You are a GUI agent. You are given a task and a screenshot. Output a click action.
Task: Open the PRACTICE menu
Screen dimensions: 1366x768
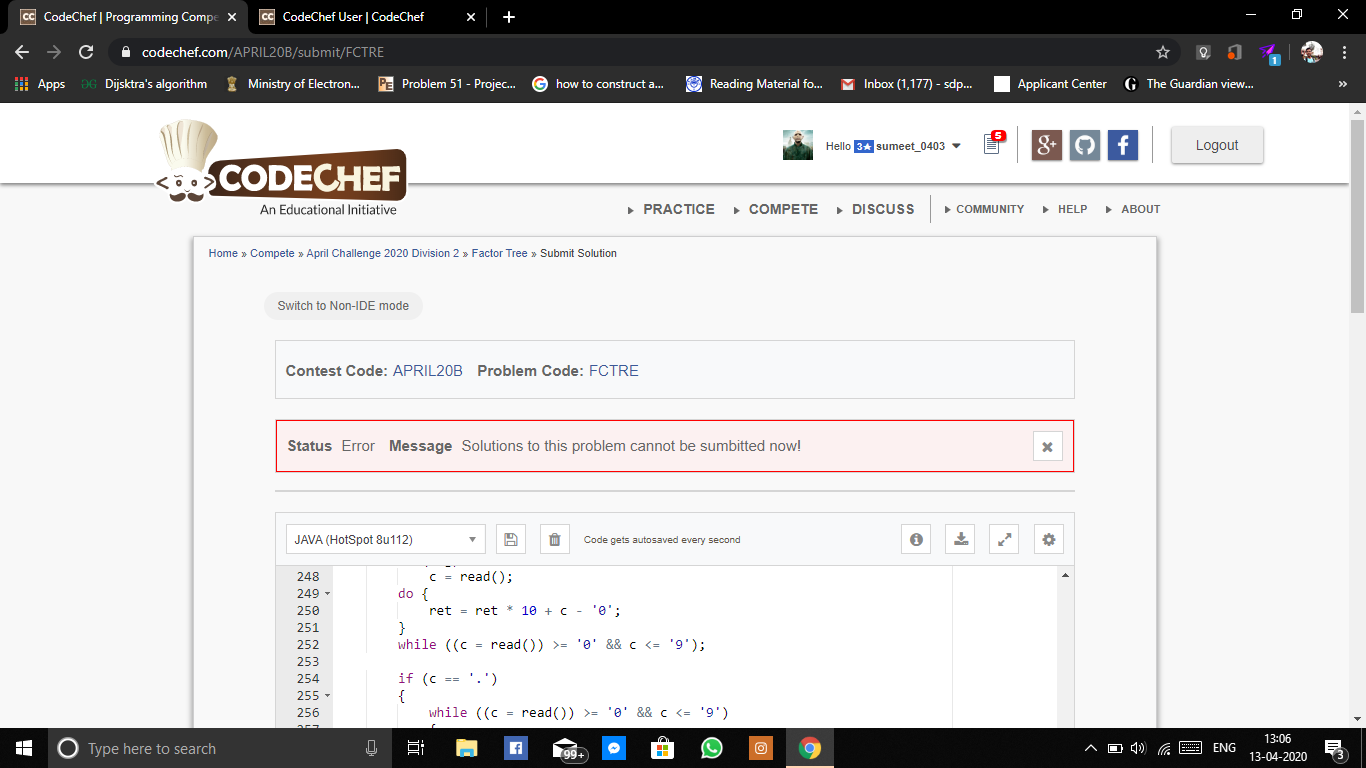pos(678,209)
